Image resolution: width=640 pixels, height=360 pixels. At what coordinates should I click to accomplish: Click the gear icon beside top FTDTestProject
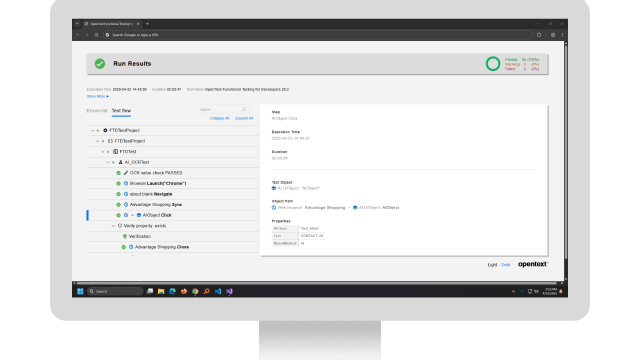point(105,130)
